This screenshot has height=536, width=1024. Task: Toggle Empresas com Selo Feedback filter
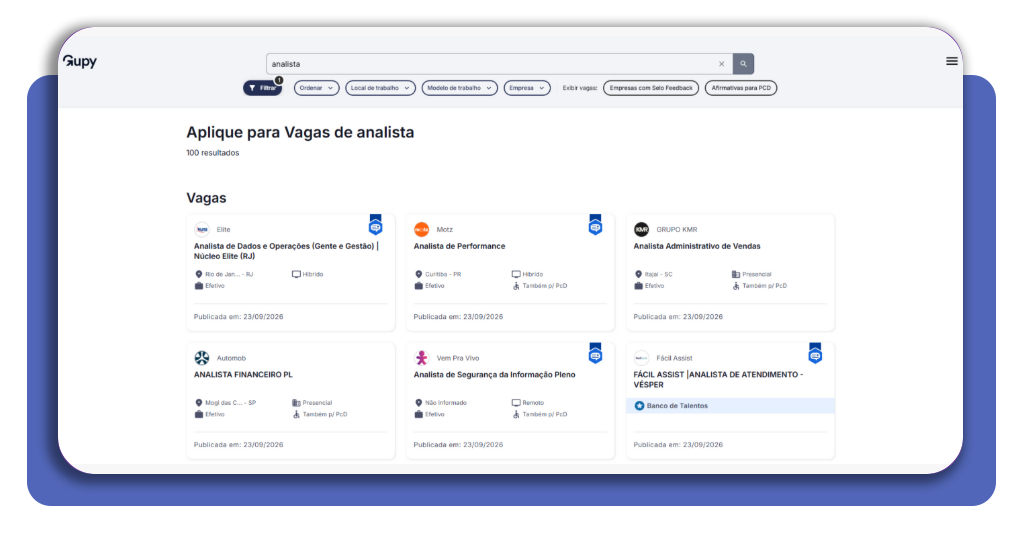pos(650,88)
